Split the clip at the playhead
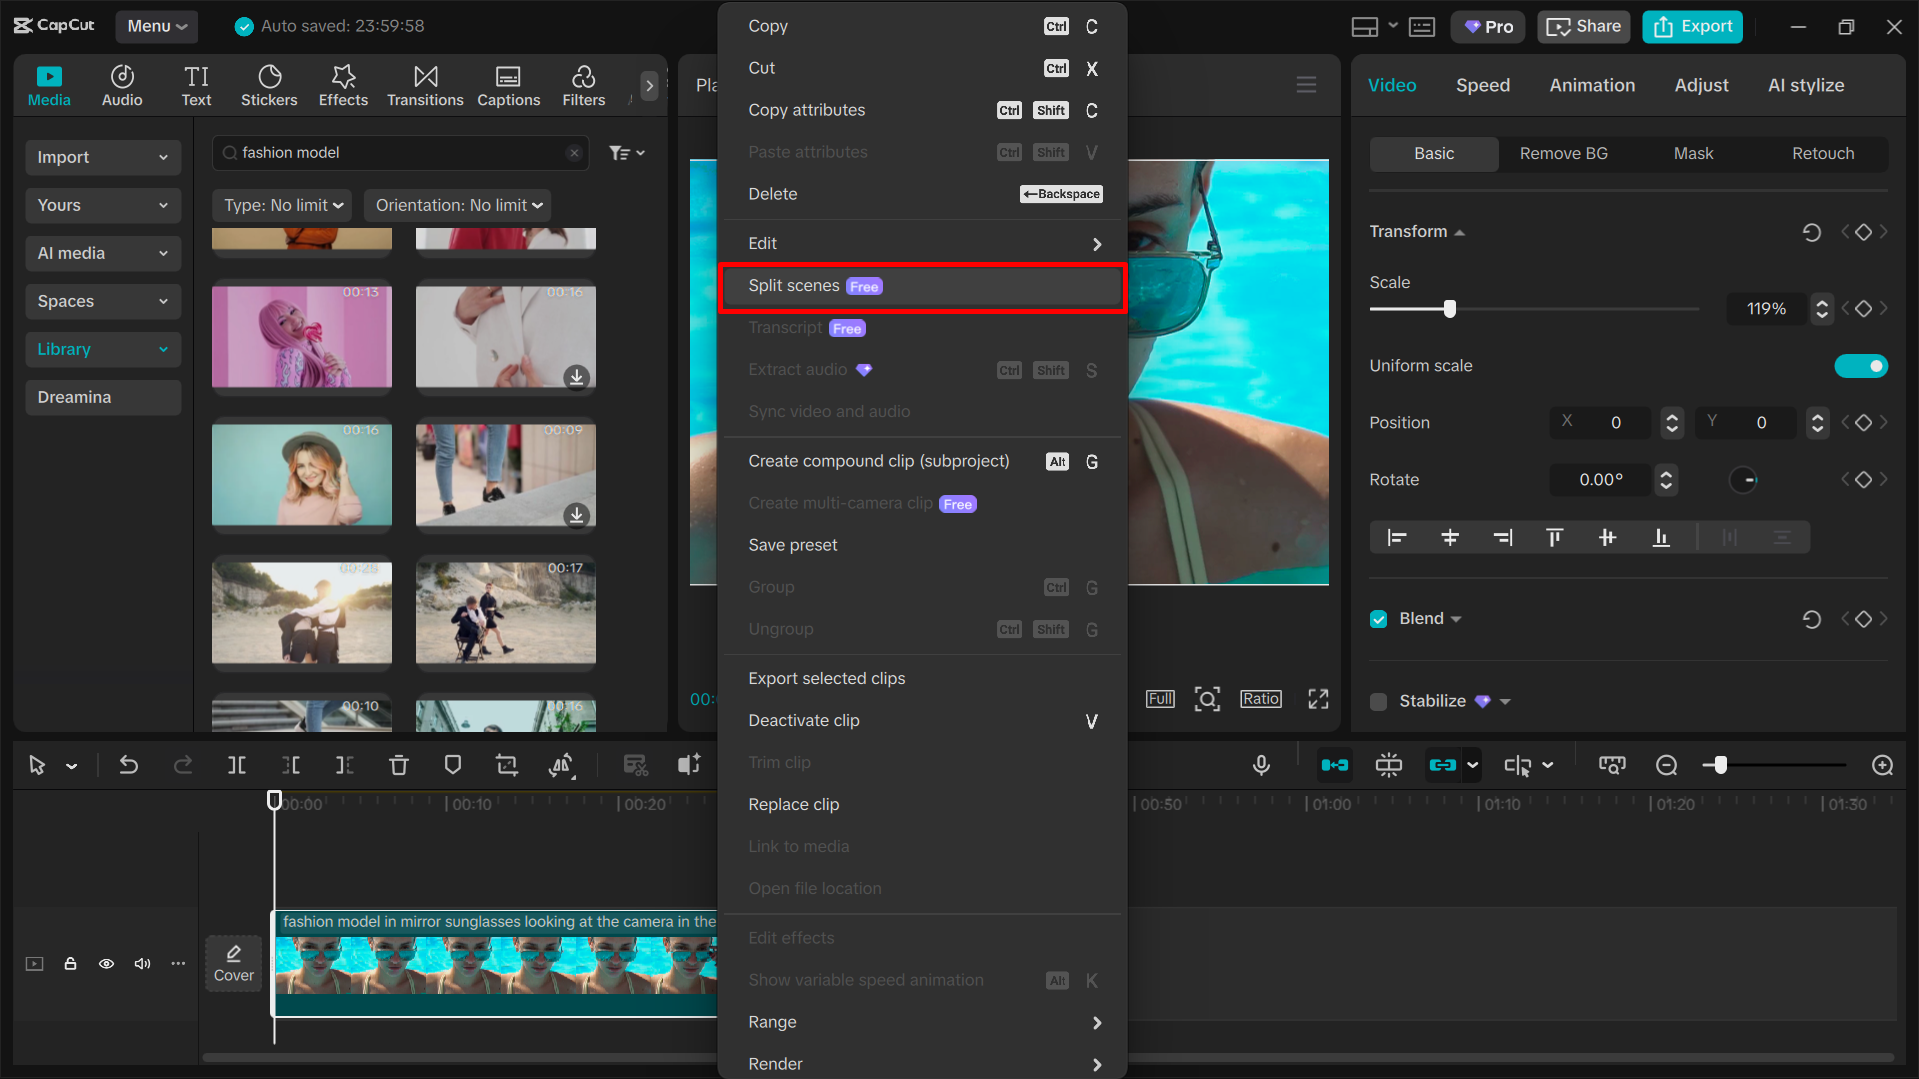 coord(236,765)
